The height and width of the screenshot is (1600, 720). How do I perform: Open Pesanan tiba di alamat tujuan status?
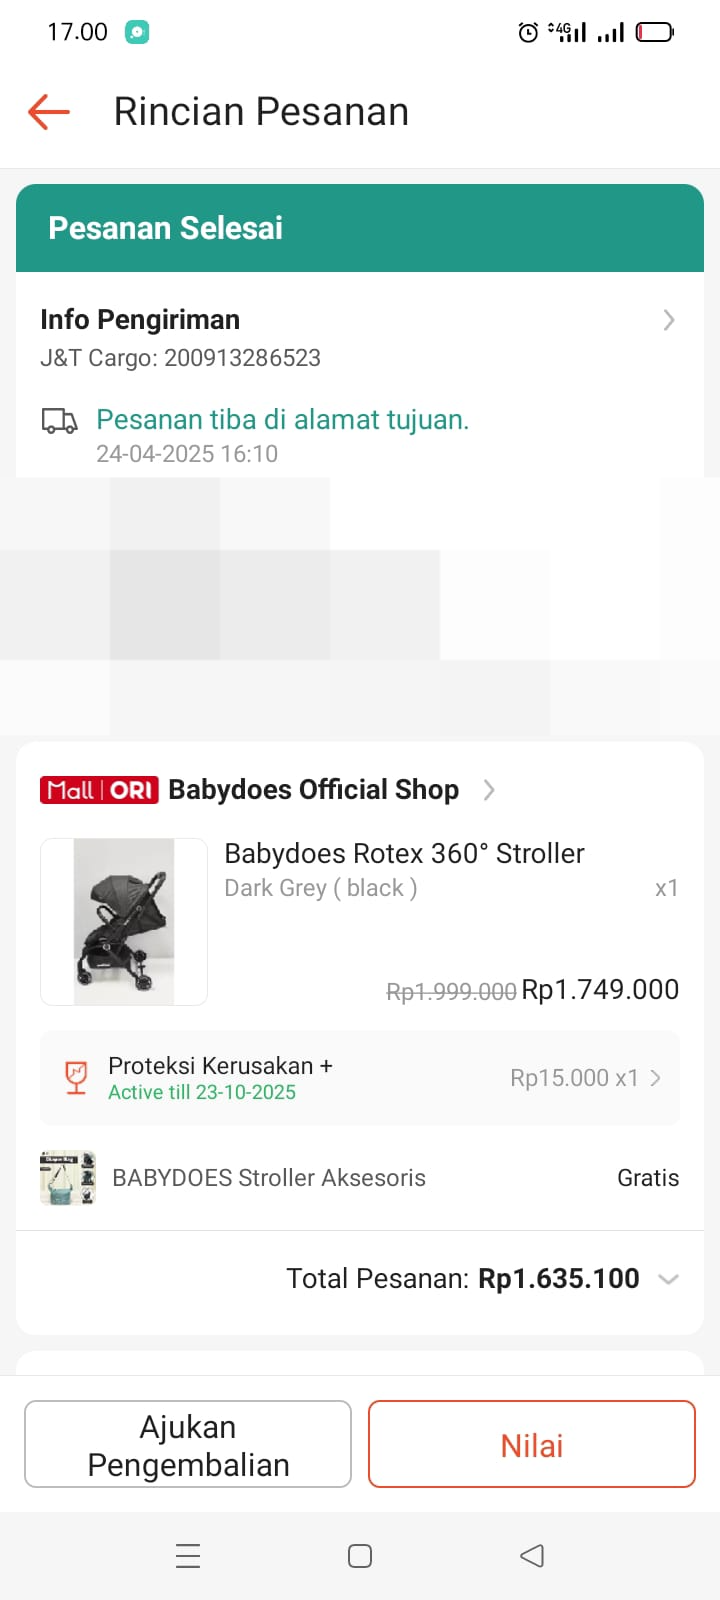point(282,420)
